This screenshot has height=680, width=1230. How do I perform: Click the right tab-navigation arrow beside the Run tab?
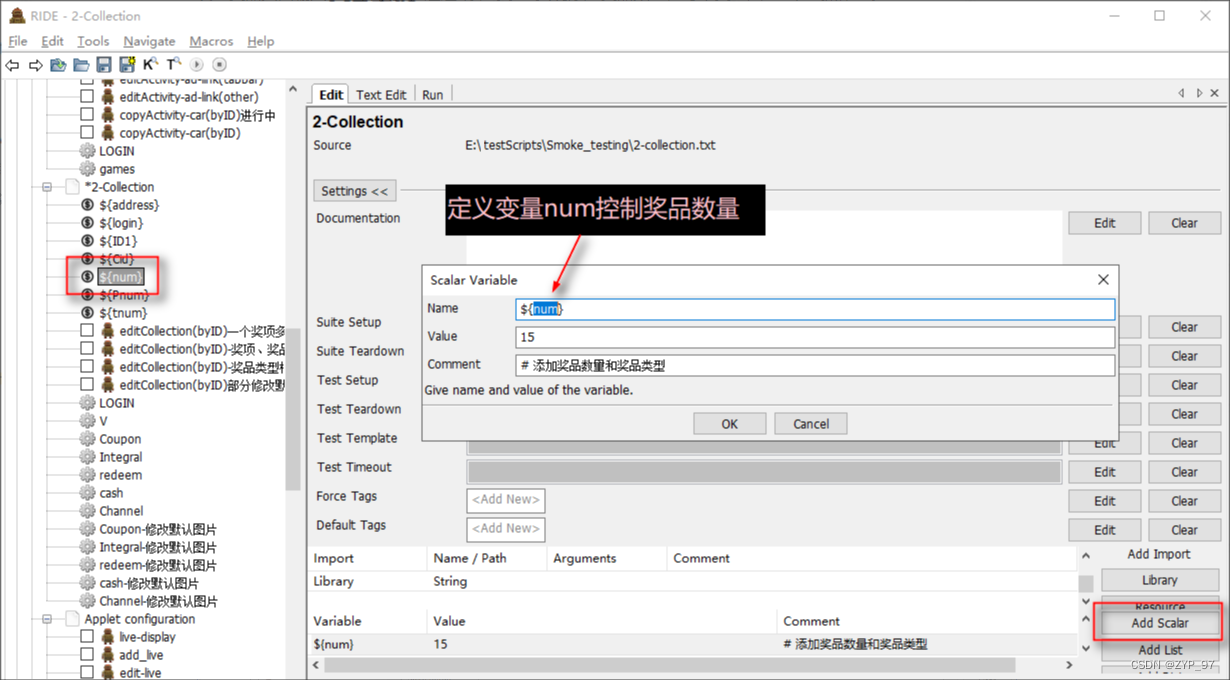pyautogui.click(x=1199, y=93)
